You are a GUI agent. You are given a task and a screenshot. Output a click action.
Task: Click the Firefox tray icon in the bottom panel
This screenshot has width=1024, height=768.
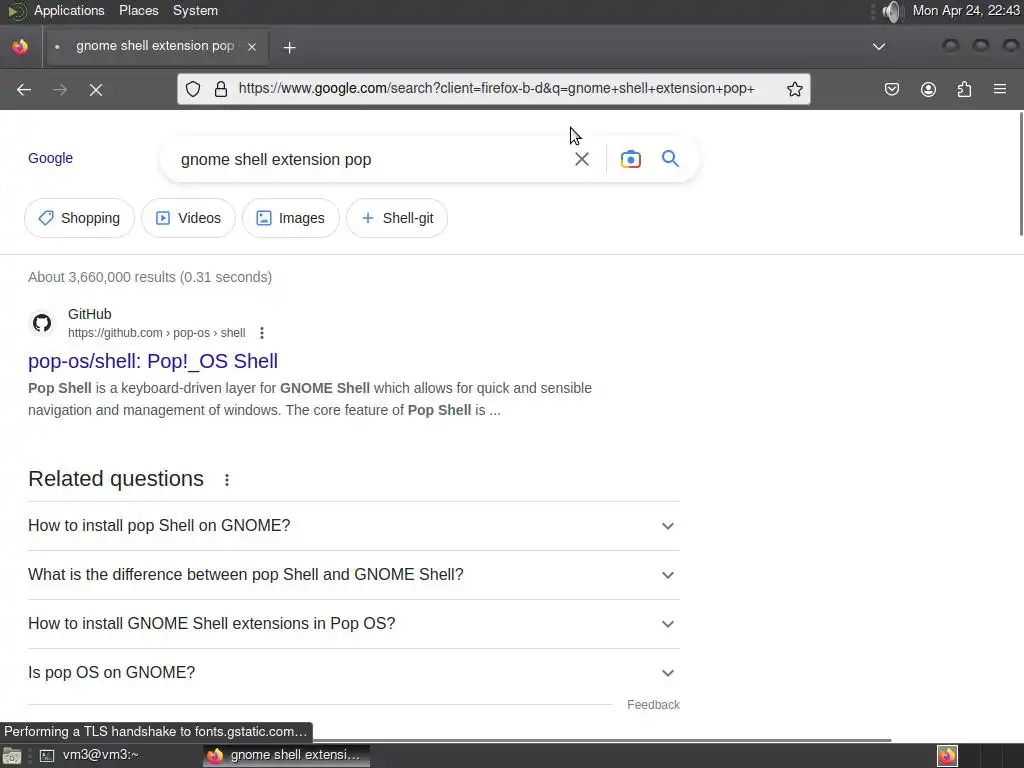[x=947, y=756]
